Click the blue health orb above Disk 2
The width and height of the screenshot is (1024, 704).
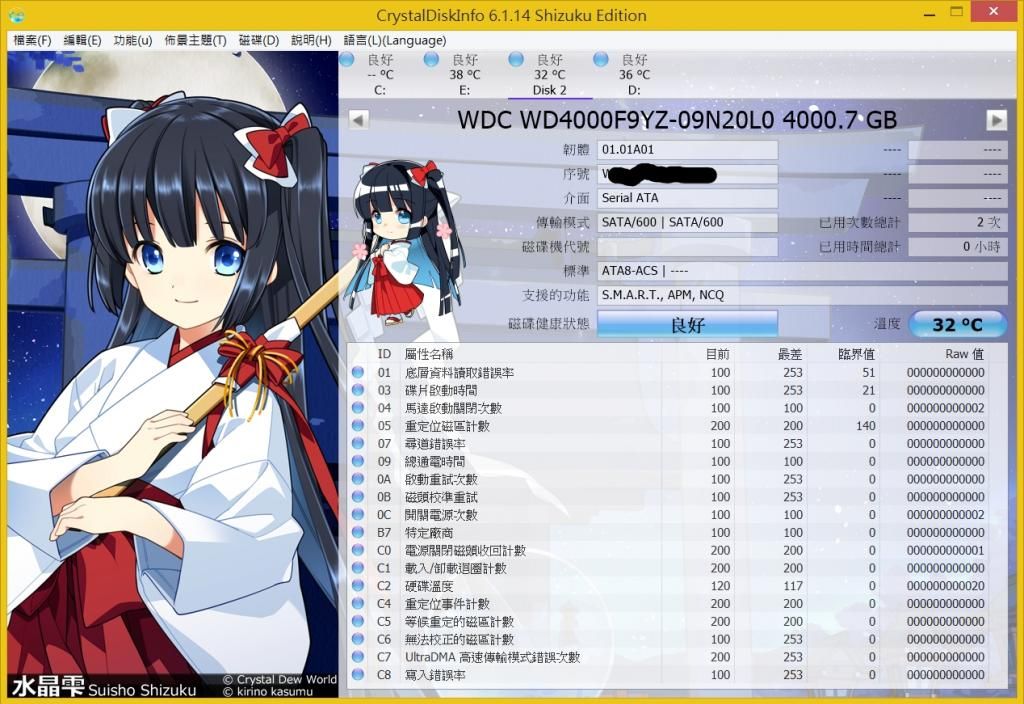516,59
